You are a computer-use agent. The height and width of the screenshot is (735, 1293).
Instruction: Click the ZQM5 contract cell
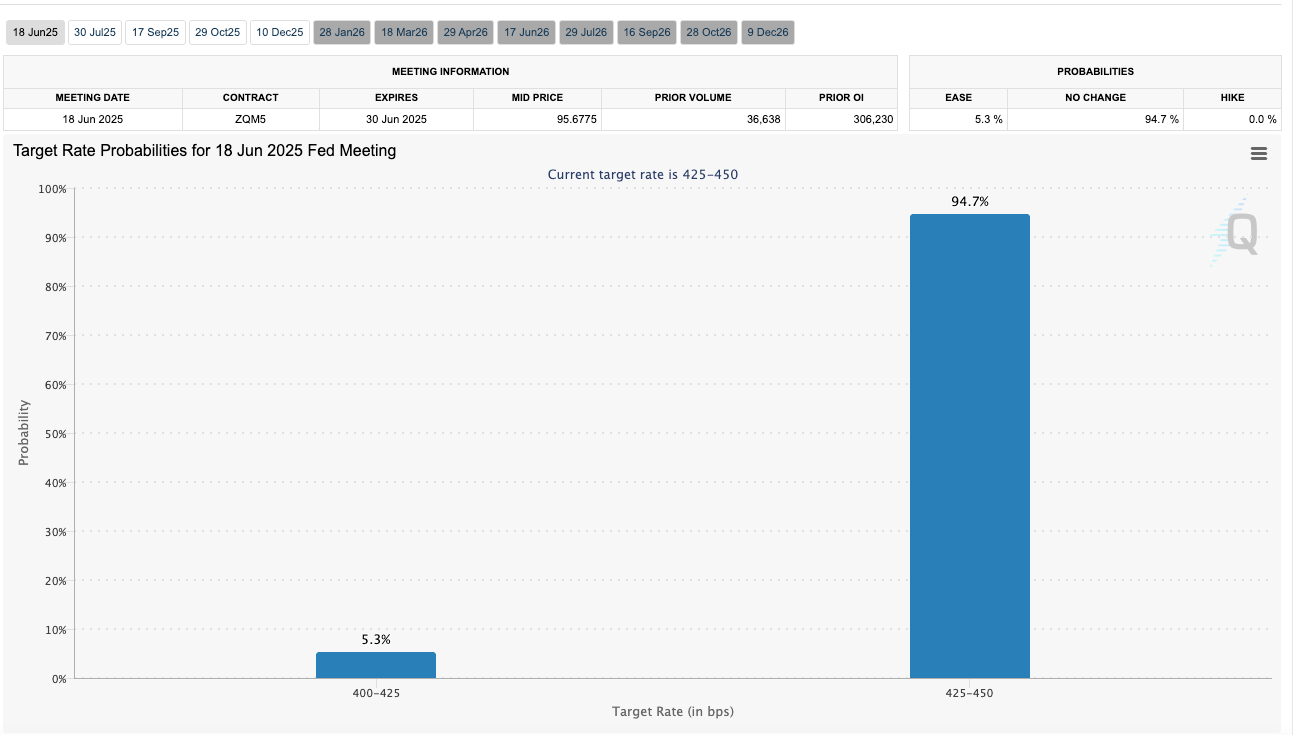tap(251, 119)
